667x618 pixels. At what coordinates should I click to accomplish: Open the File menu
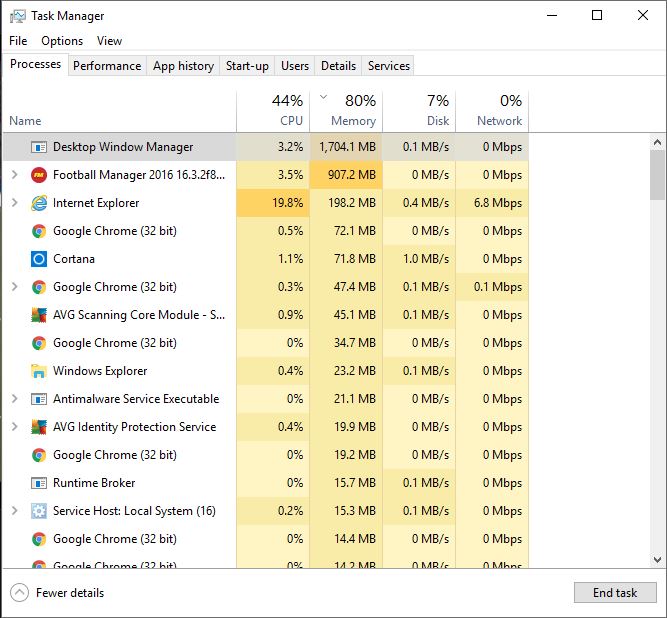click(x=18, y=41)
